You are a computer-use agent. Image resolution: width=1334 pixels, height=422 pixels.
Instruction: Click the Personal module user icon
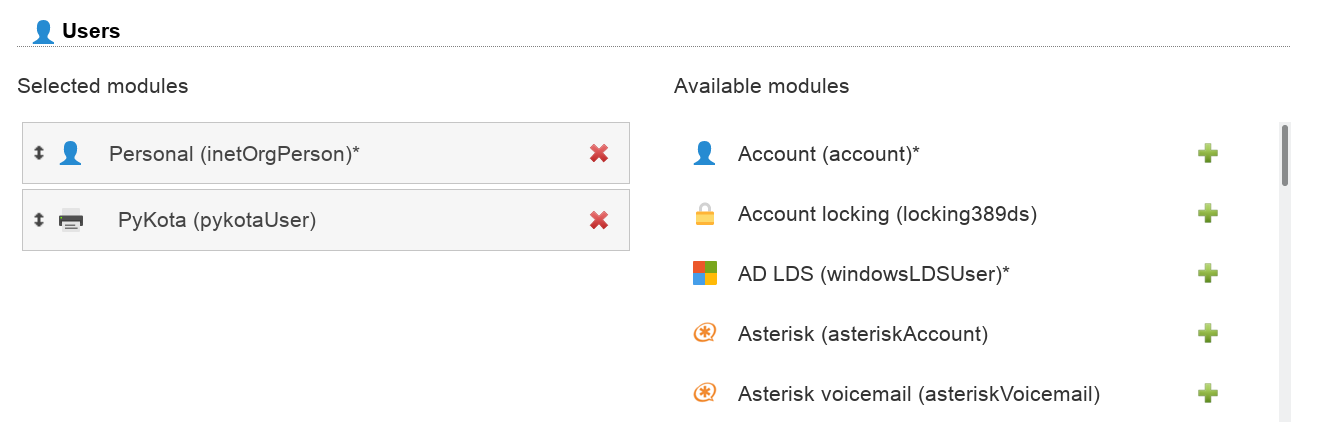[70, 153]
